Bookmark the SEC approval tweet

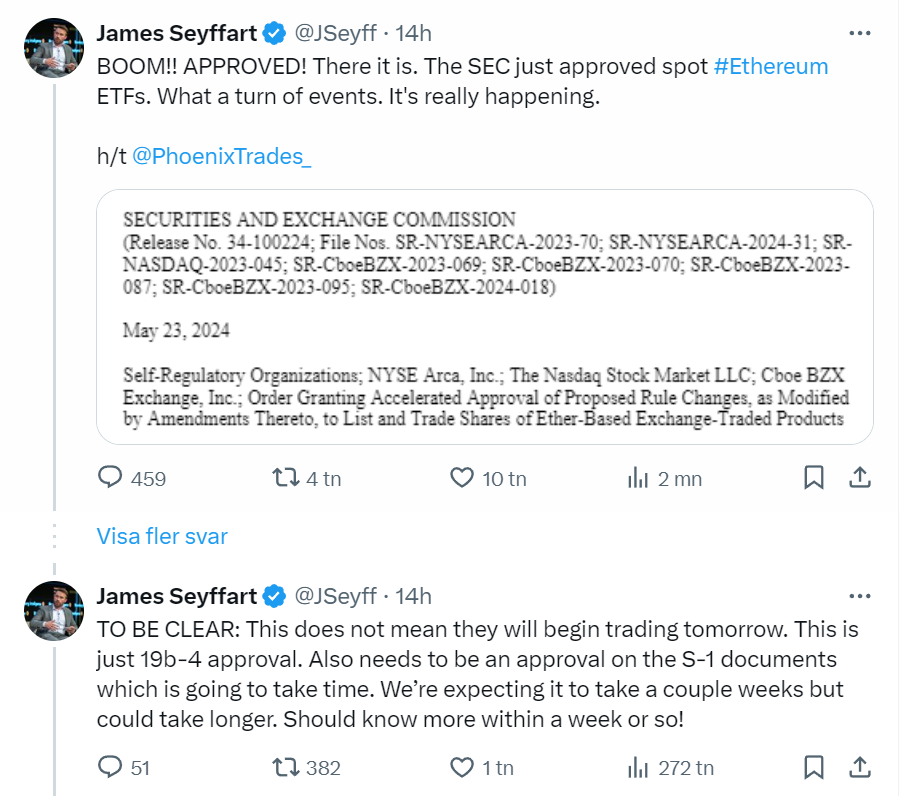(814, 478)
